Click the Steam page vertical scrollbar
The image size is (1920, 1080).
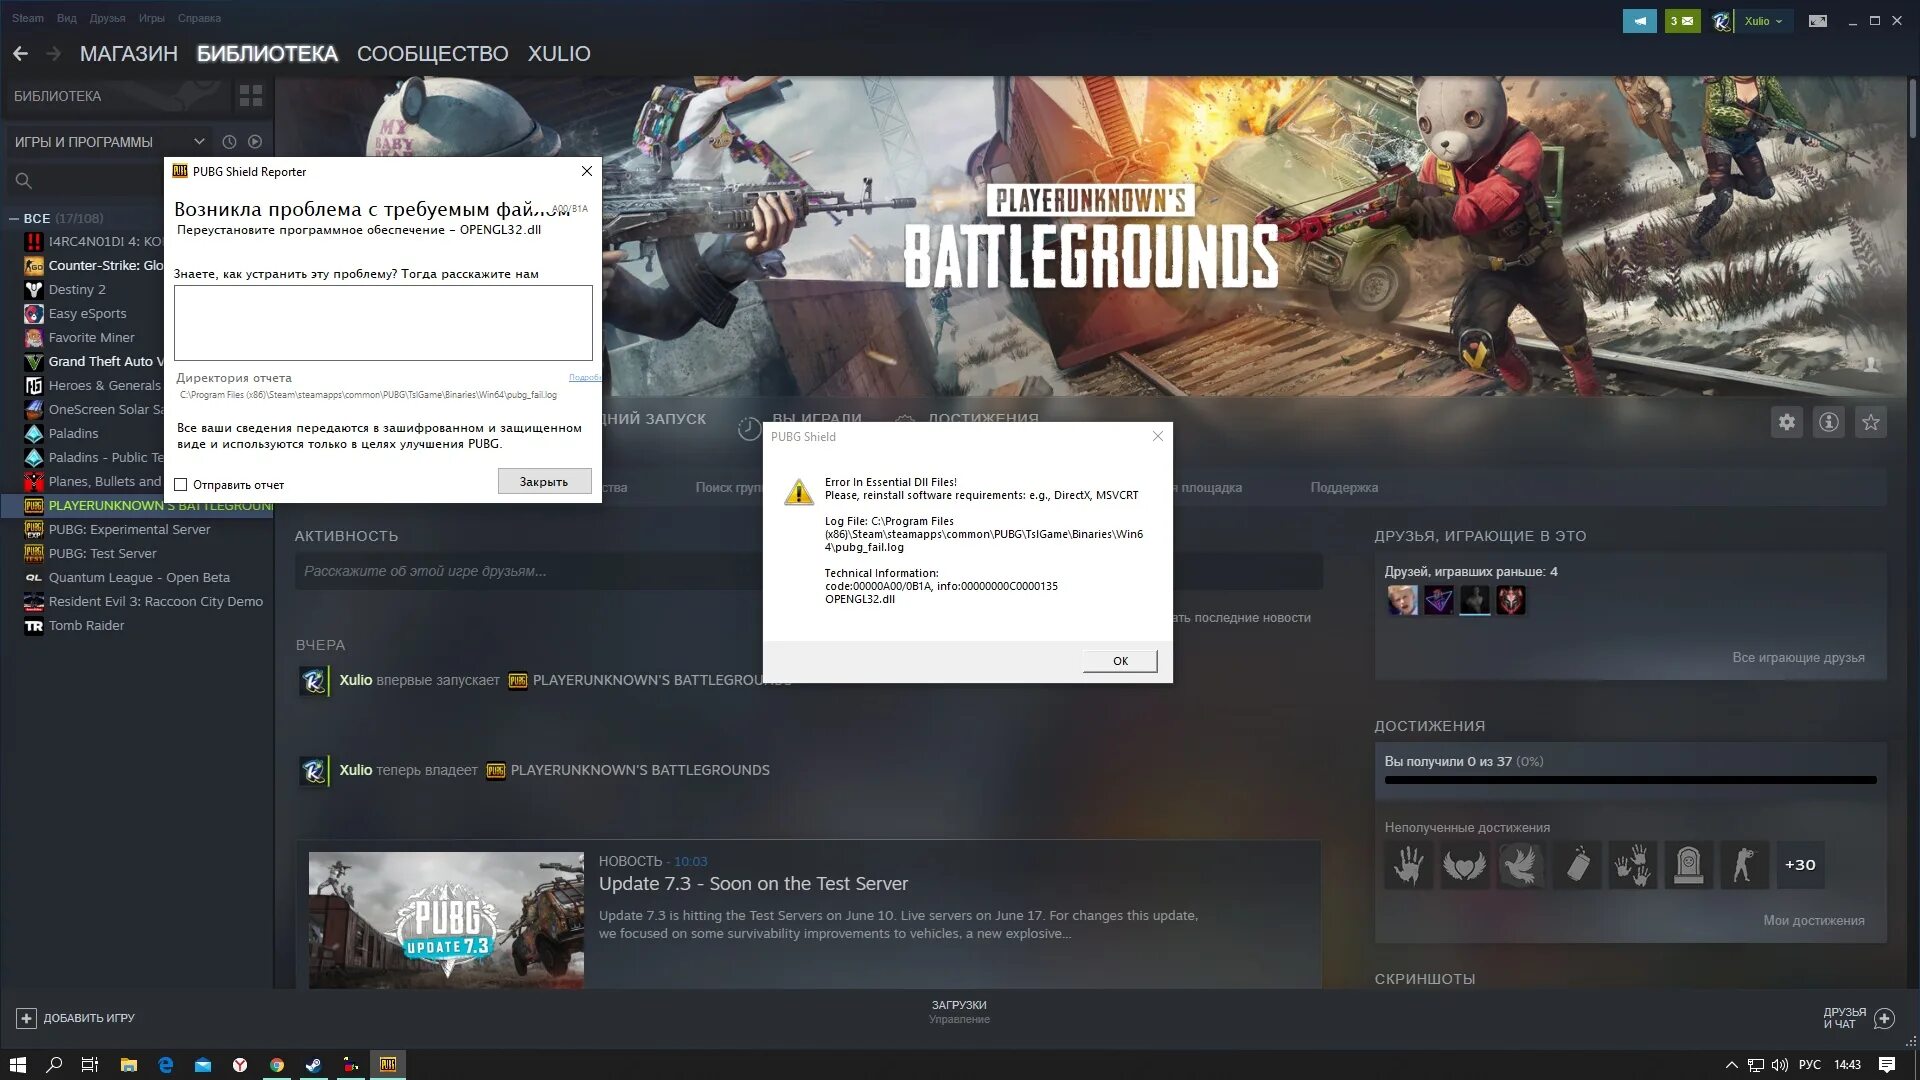[1912, 110]
